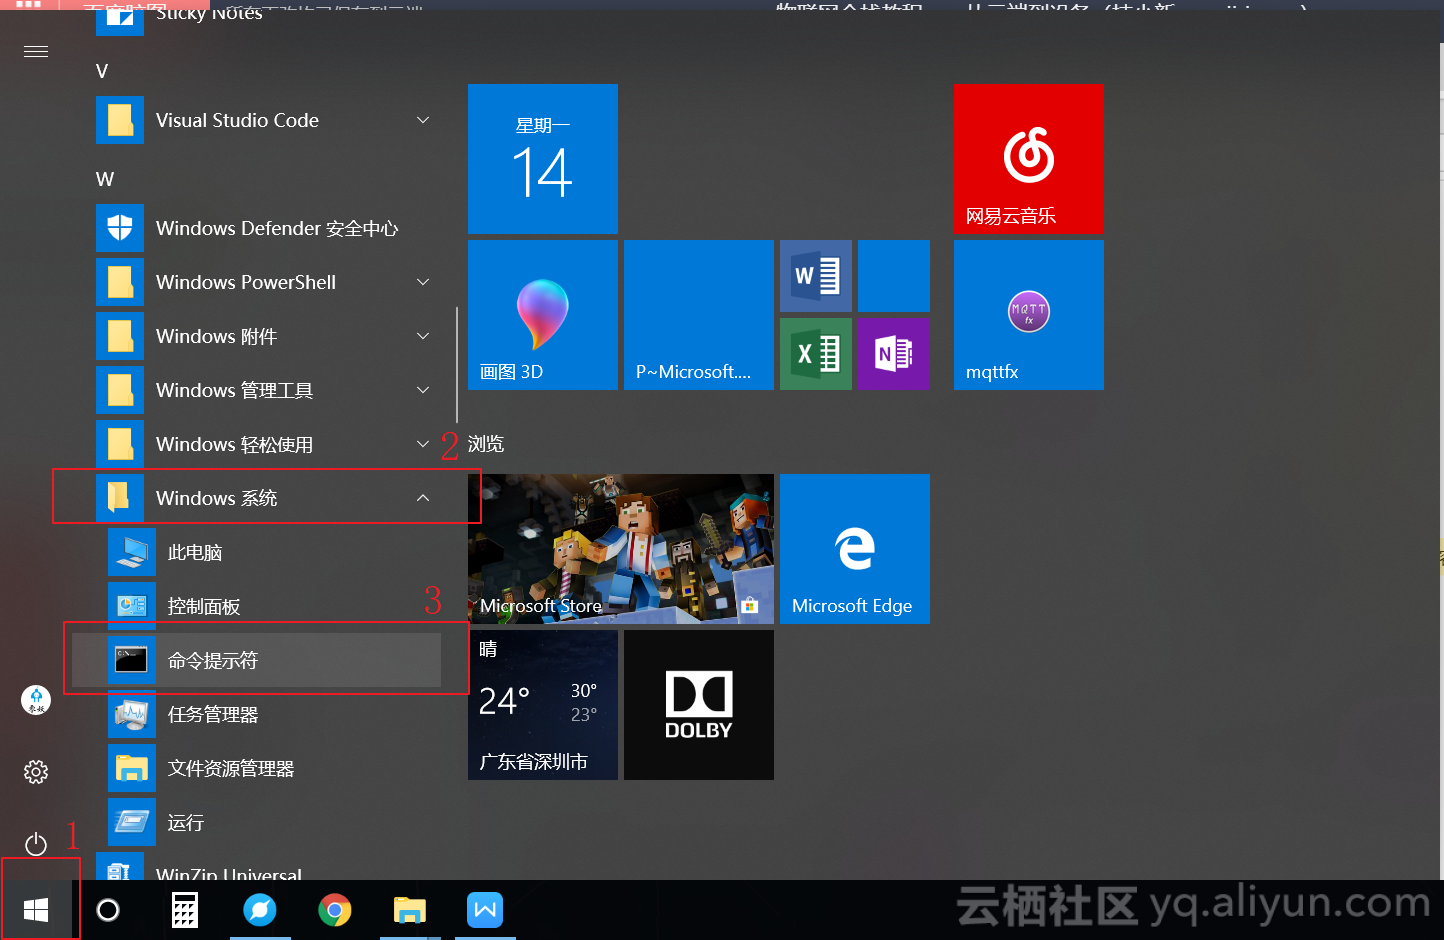The height and width of the screenshot is (940, 1444).
Task: Open Word from the tile group
Action: 815,275
